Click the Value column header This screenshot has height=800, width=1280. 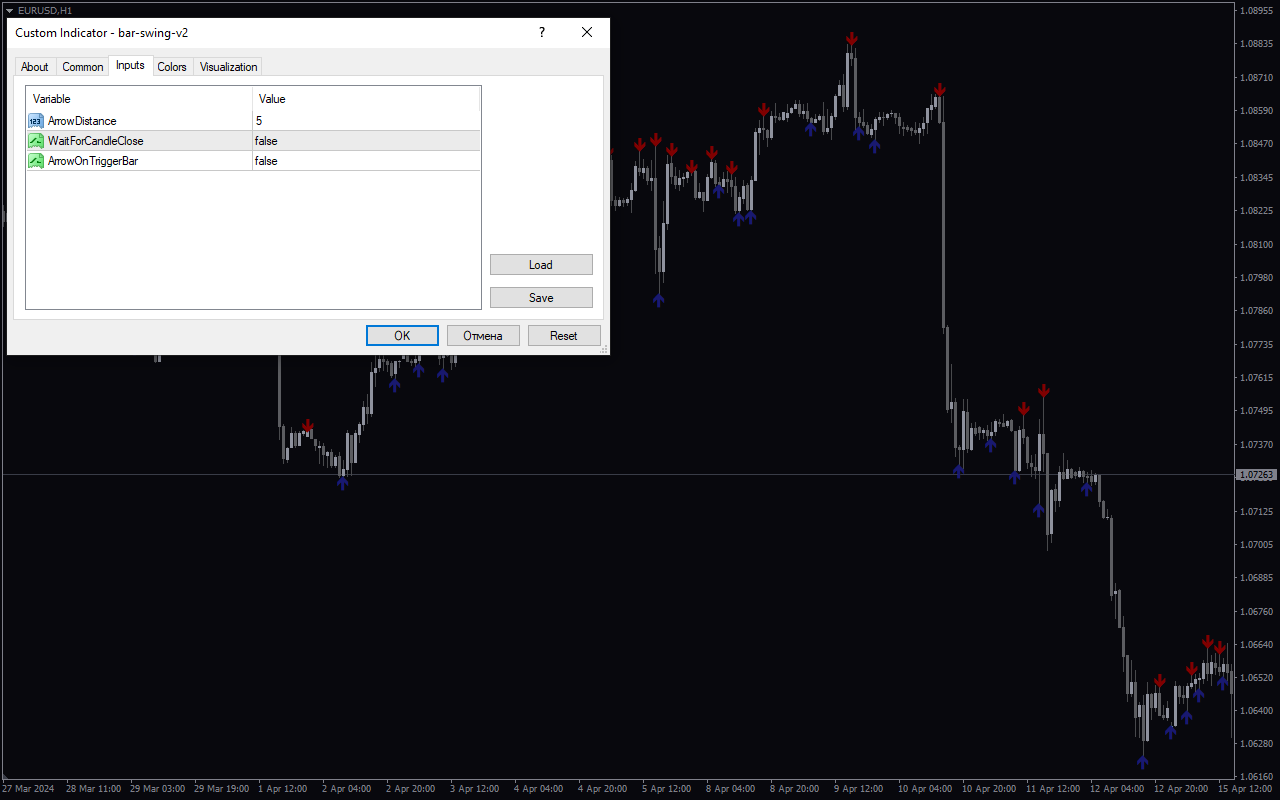(366, 99)
